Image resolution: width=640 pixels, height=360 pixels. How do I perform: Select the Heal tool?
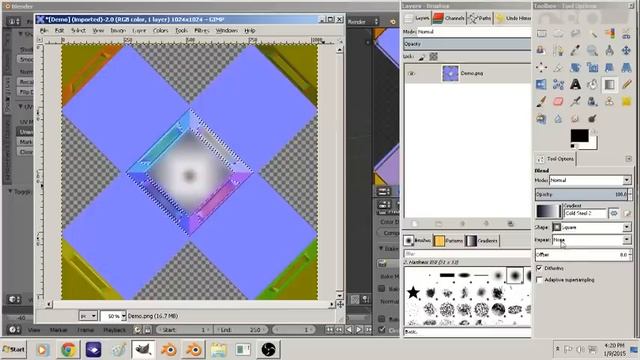[x=627, y=102]
